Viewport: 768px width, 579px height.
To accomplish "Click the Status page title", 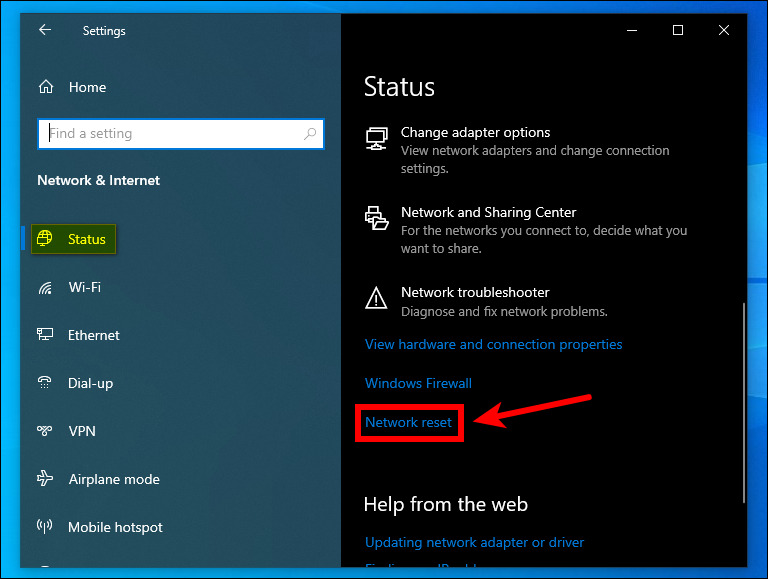I will (x=399, y=87).
